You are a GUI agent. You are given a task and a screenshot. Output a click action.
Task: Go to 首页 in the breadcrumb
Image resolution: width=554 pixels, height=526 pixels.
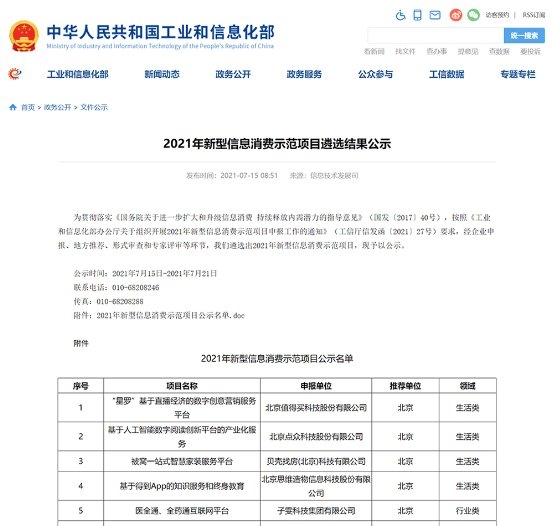[x=28, y=107]
